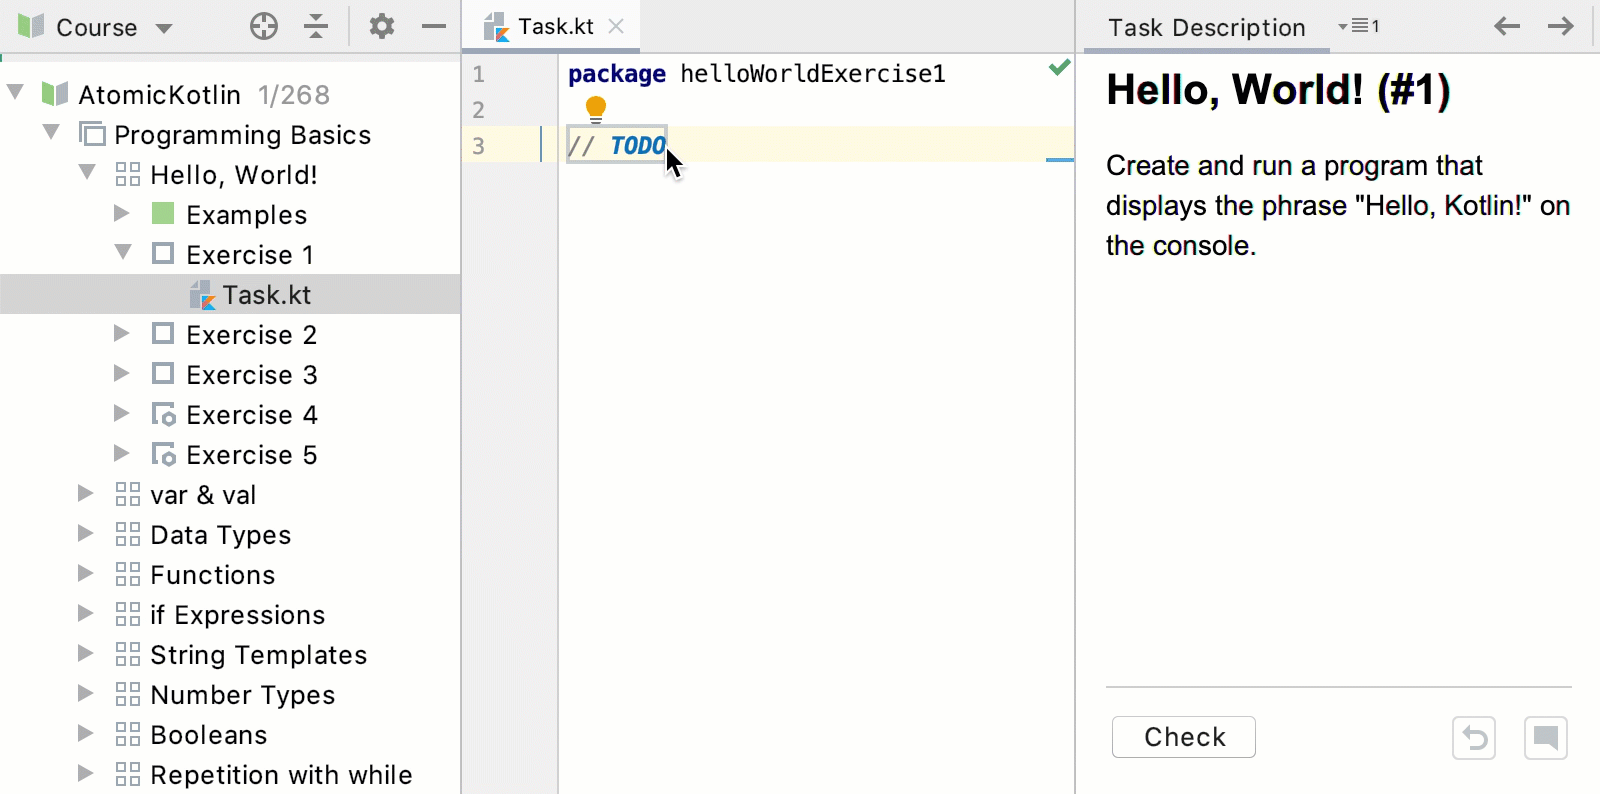
Task: Click the Programming Basics section icon
Action: (x=92, y=134)
